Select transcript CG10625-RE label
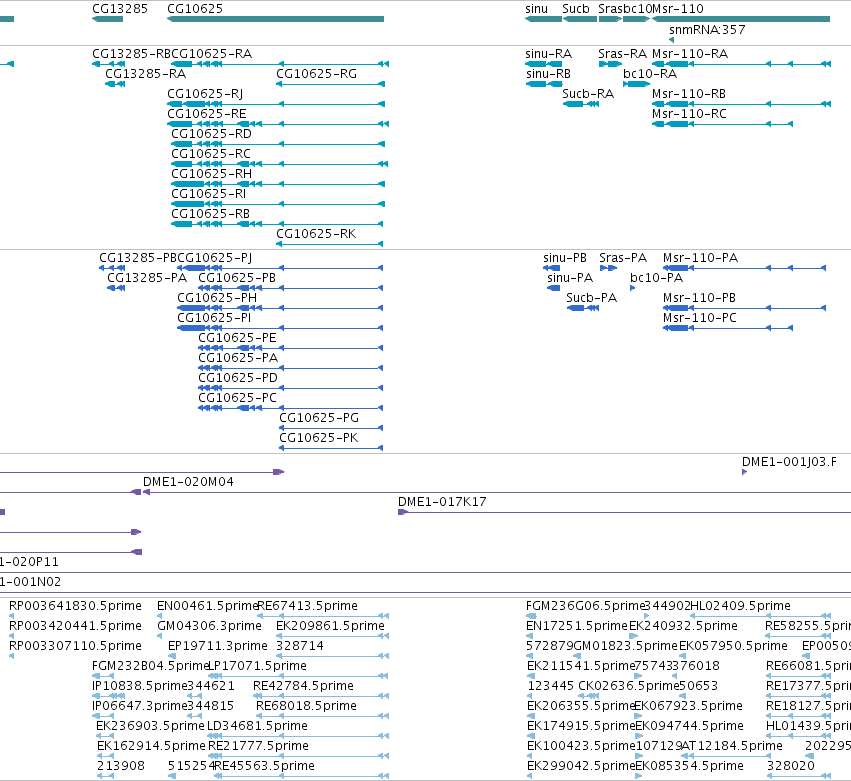This screenshot has width=851, height=781. coord(207,114)
